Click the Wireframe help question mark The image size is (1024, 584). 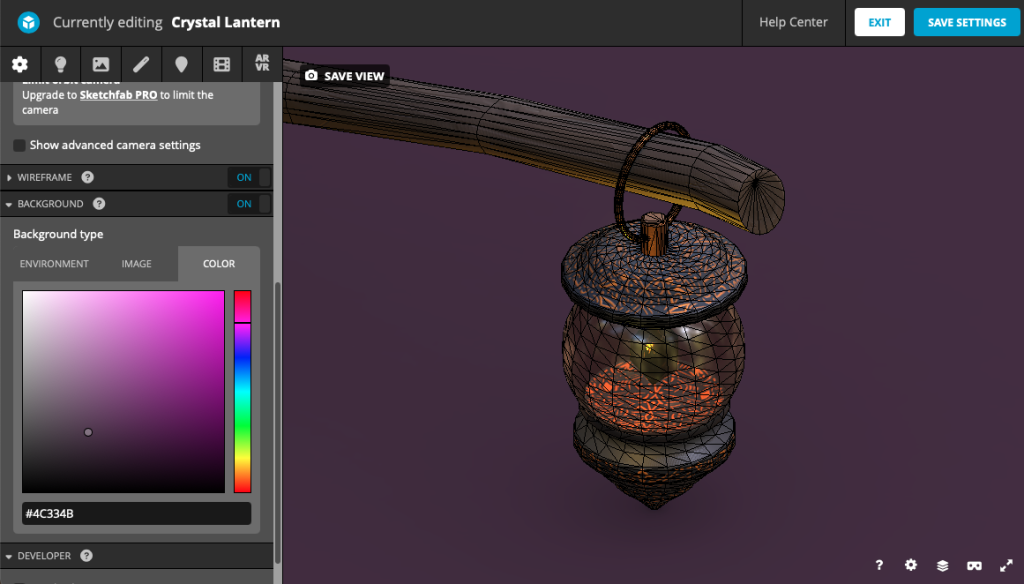[x=88, y=177]
